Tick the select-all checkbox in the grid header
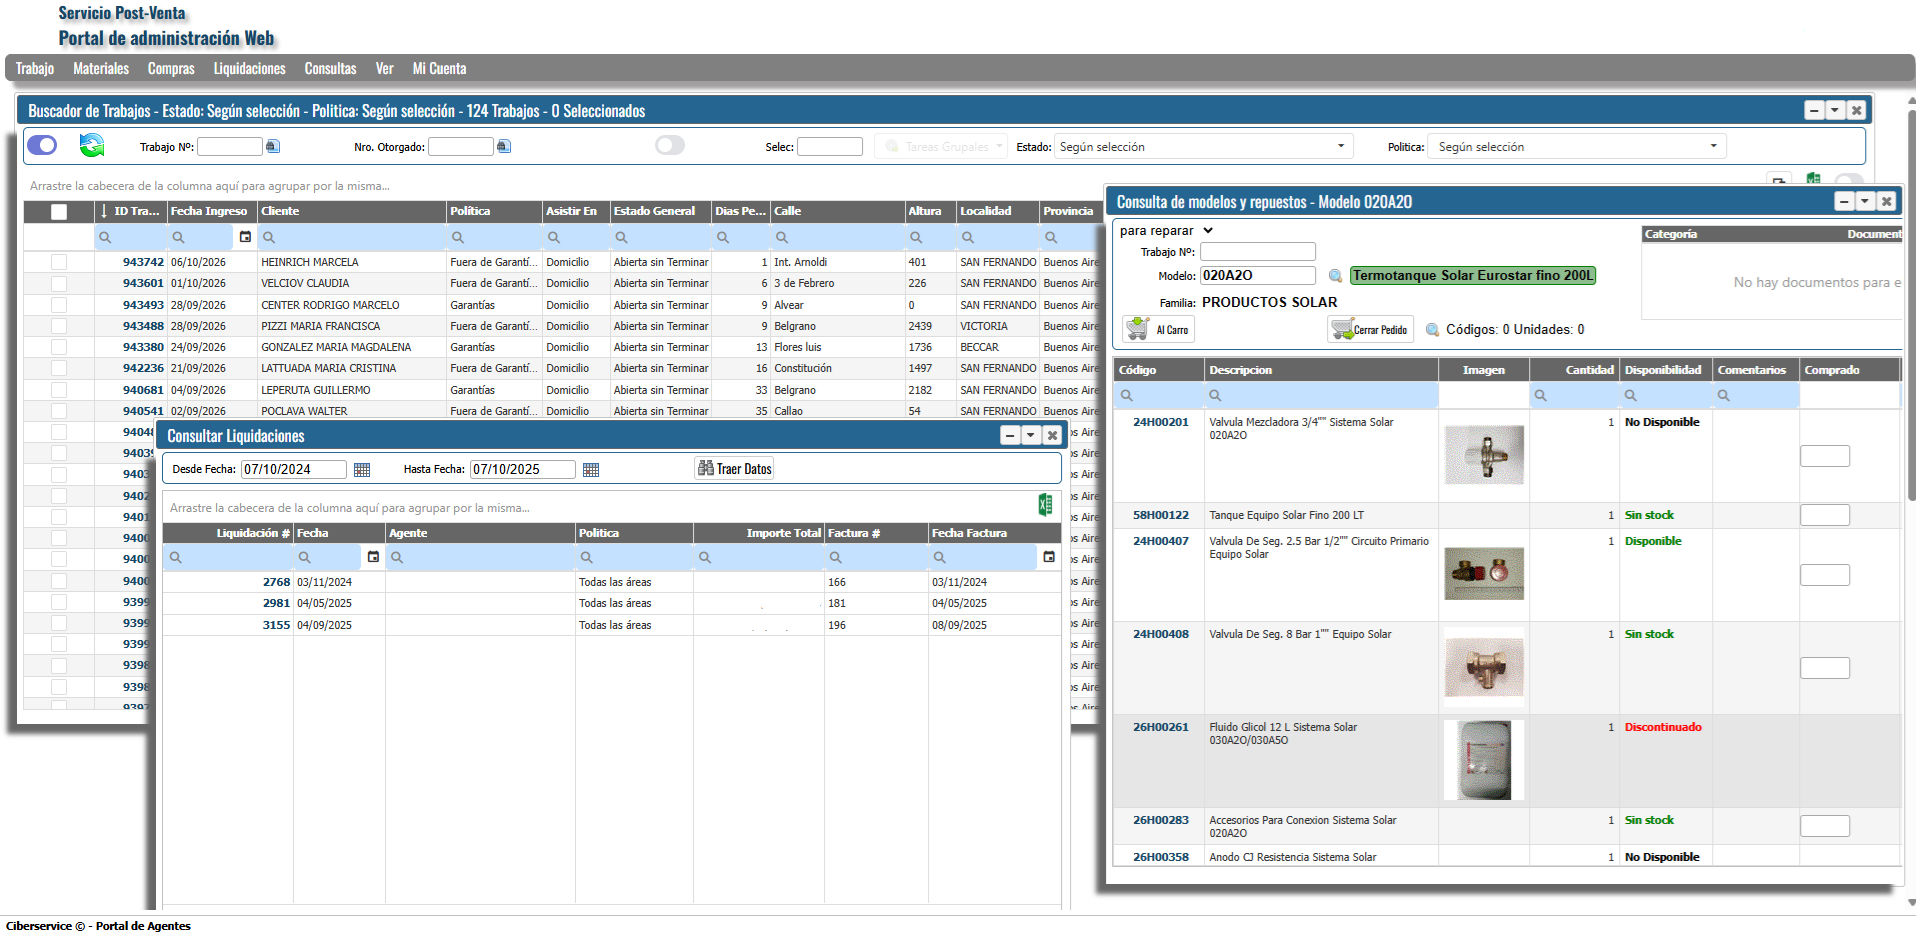 pos(59,212)
